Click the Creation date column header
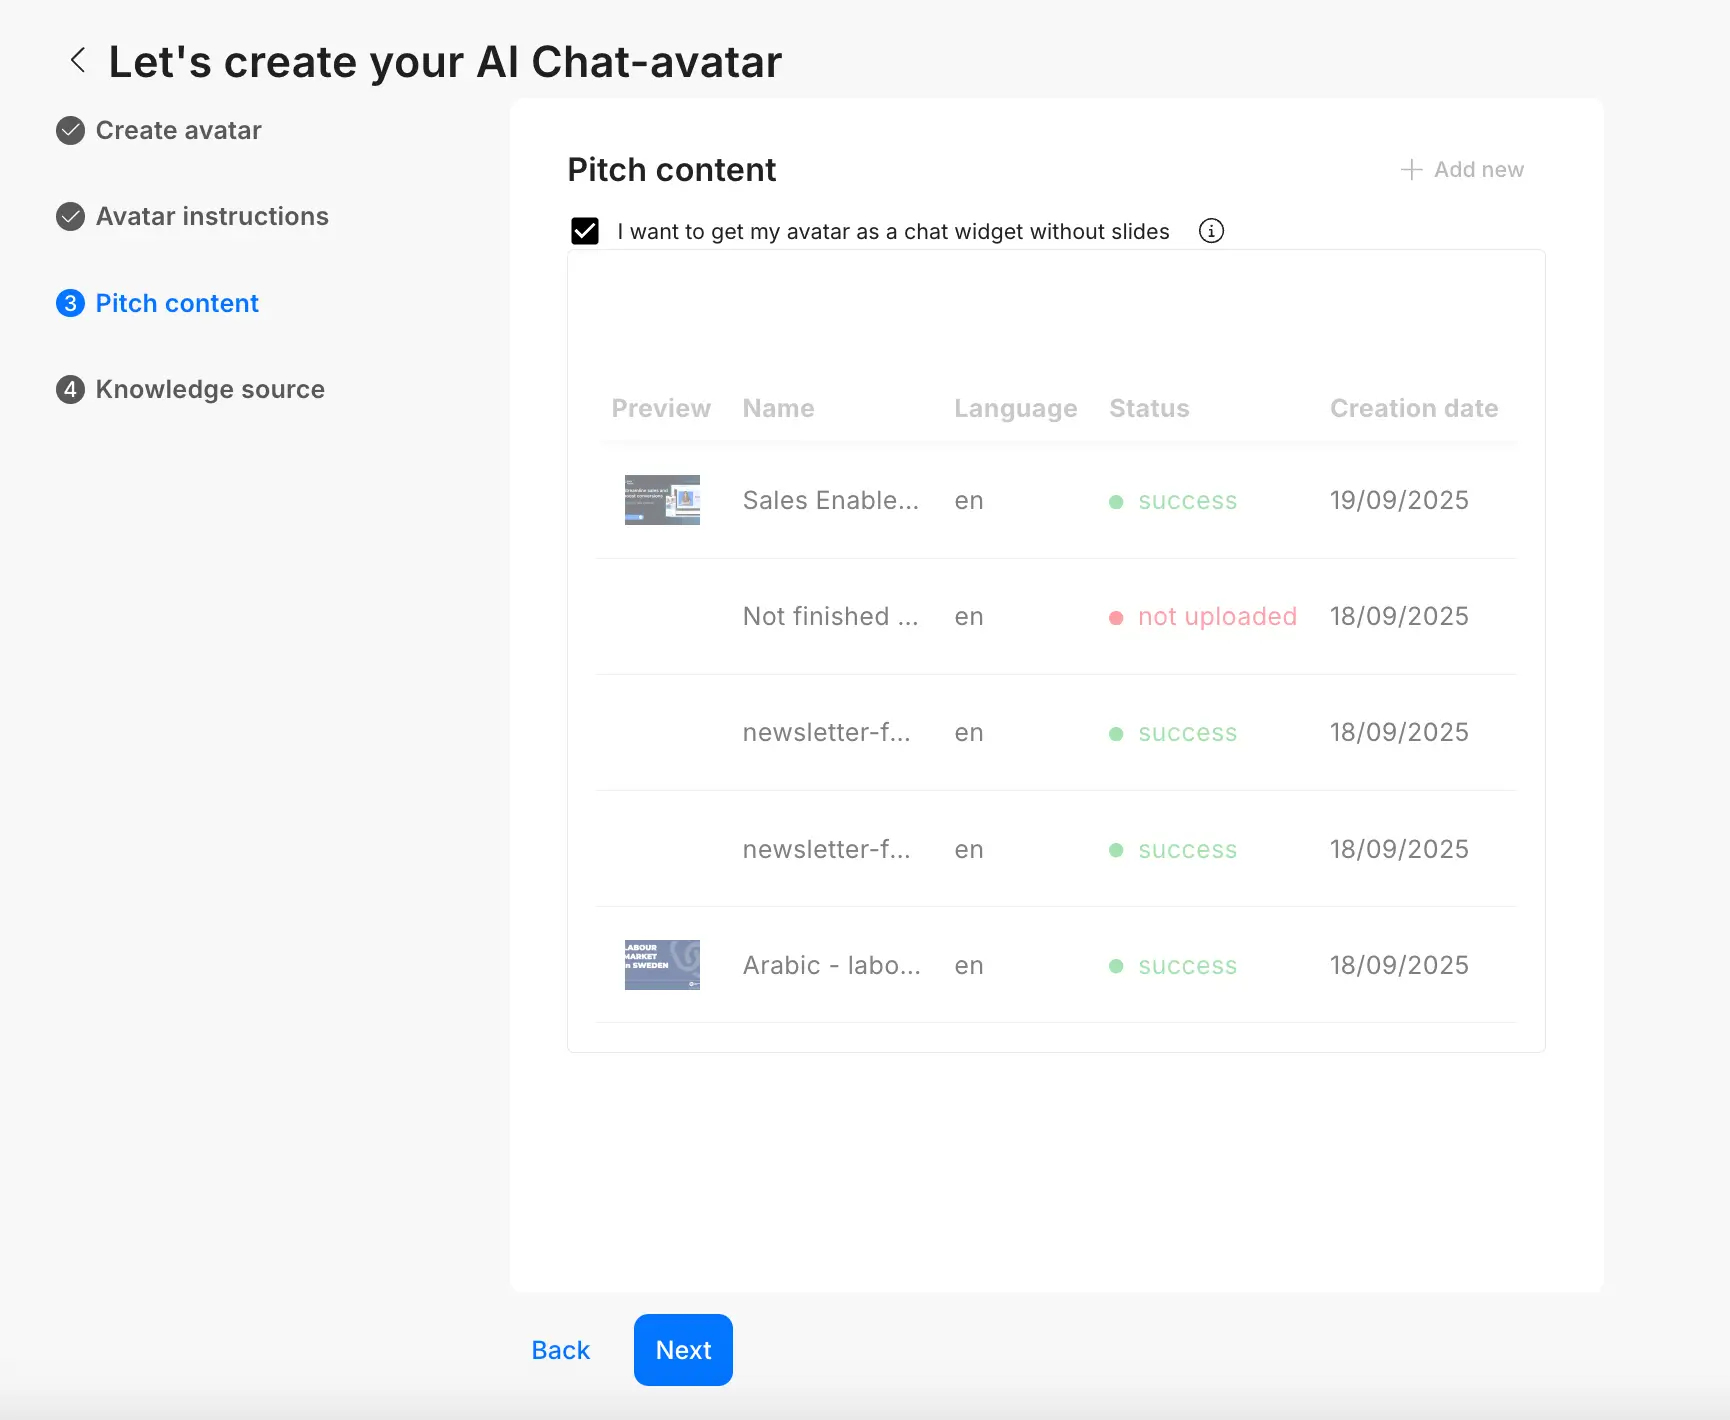Viewport: 1730px width, 1420px height. [1414, 408]
